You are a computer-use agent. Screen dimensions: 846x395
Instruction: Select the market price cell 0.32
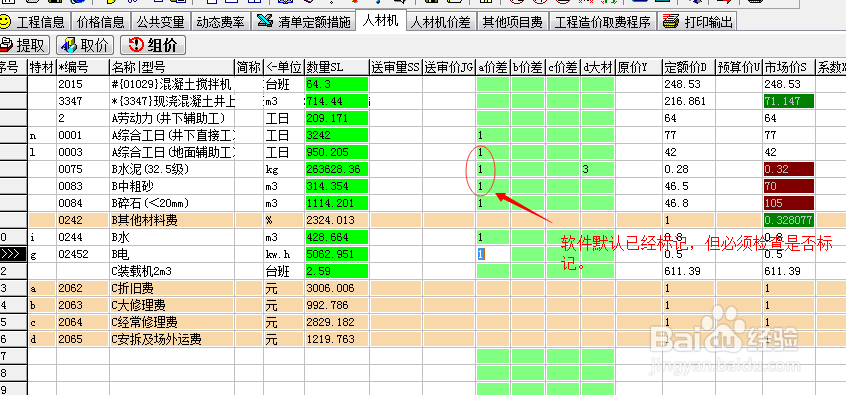pos(788,169)
